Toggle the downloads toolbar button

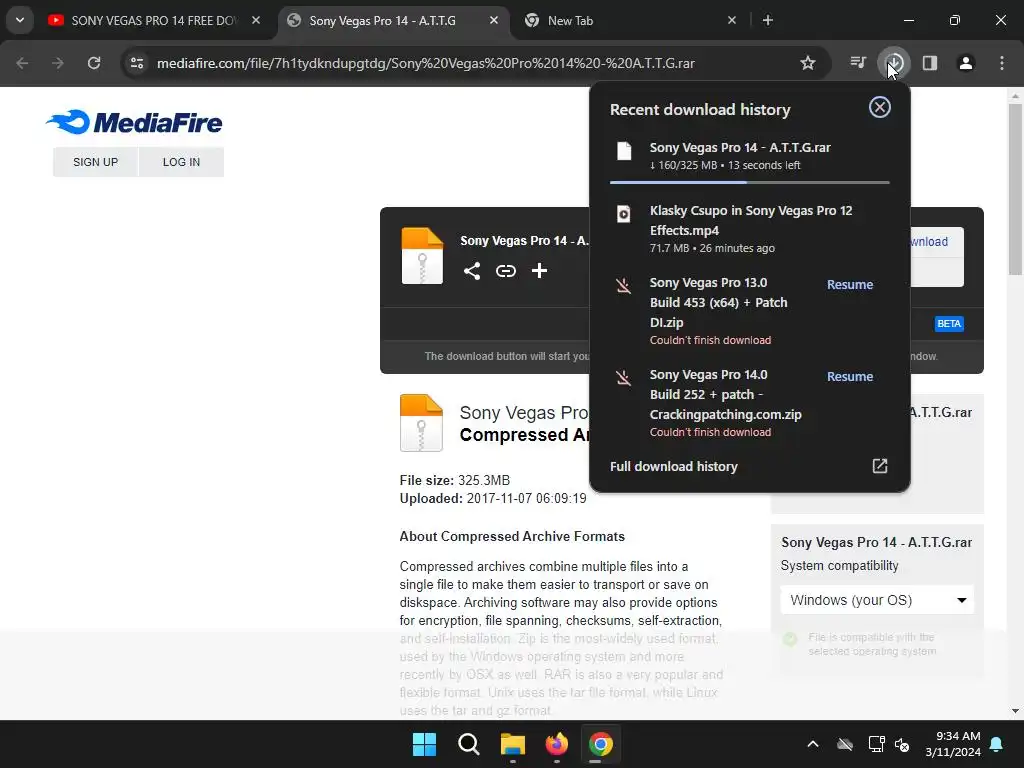894,63
